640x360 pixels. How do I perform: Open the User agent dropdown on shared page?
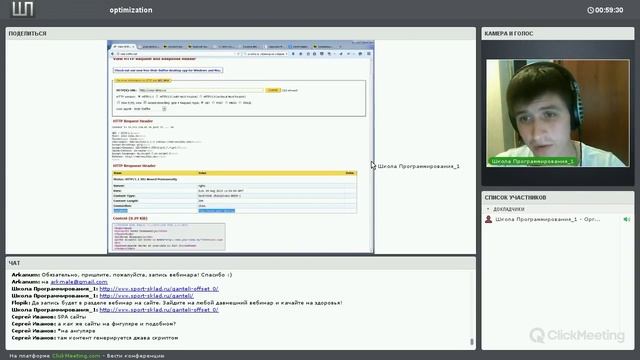pos(164,109)
